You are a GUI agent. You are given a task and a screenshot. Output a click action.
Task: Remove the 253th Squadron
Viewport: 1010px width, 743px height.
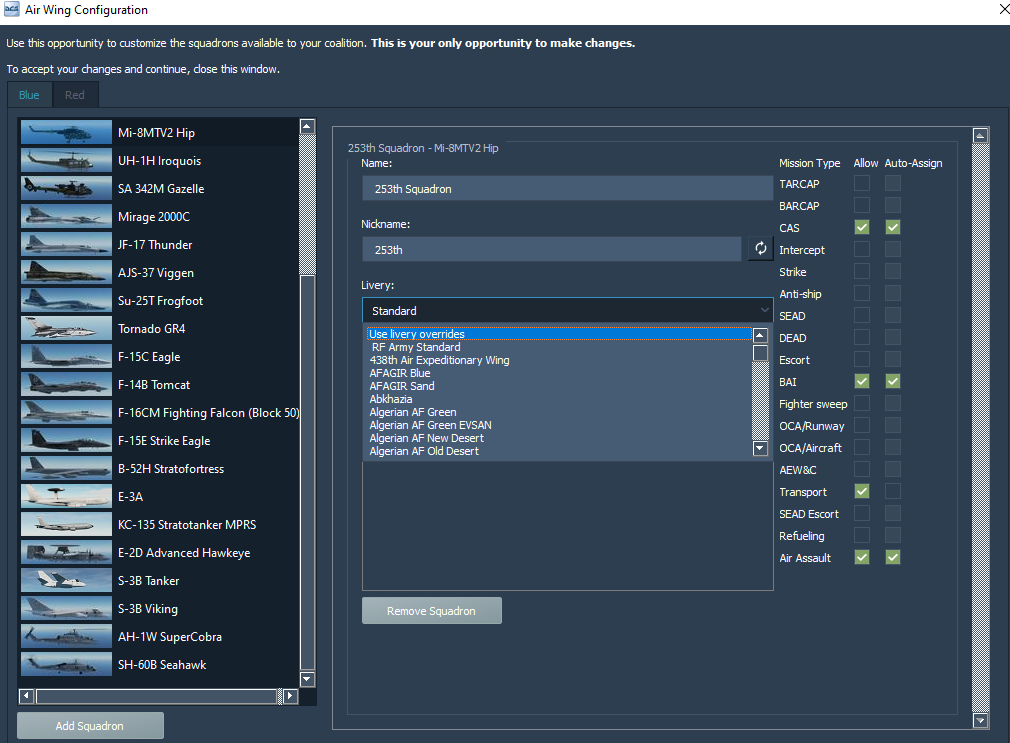coord(431,610)
